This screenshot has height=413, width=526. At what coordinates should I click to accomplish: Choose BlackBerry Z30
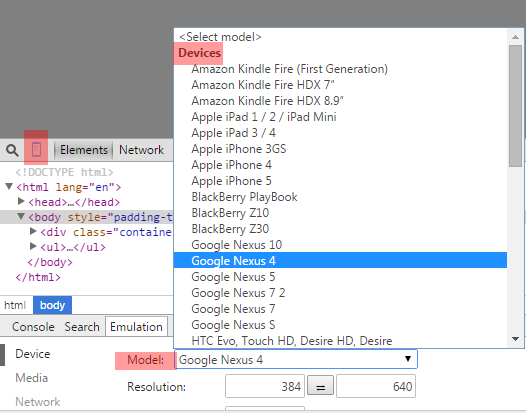[x=340, y=229]
